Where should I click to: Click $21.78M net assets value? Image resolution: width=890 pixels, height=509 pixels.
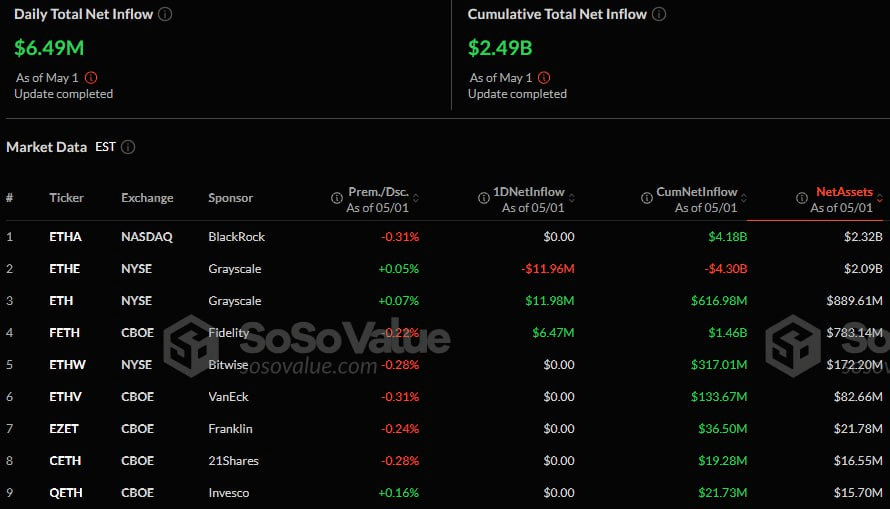(x=858, y=428)
